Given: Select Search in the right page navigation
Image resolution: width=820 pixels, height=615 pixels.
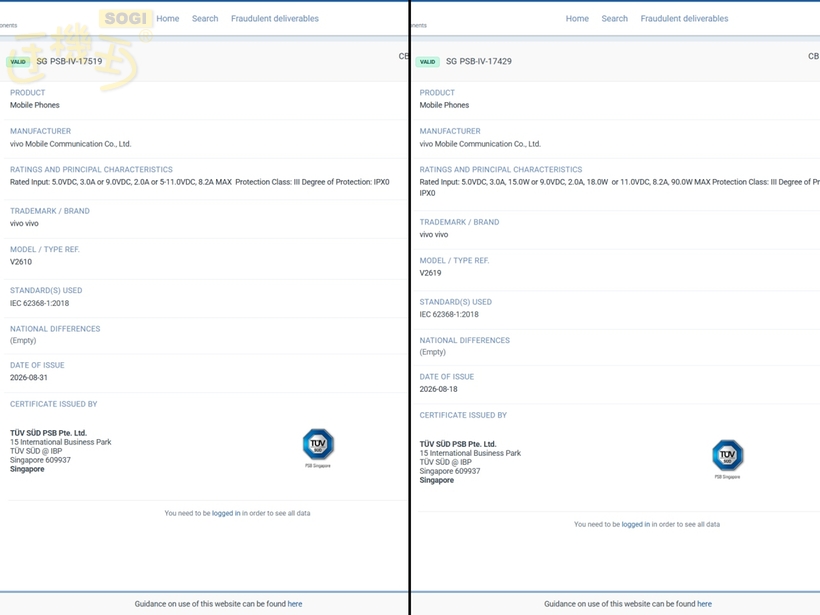Looking at the screenshot, I should tap(614, 18).
